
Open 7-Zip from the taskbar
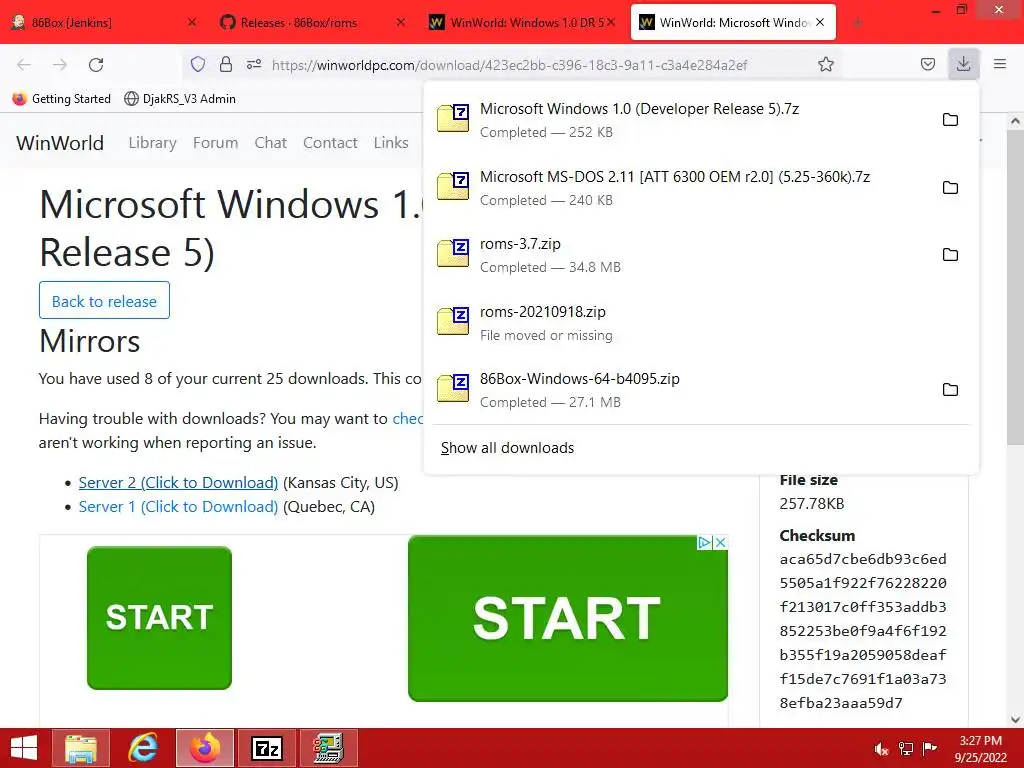(267, 748)
